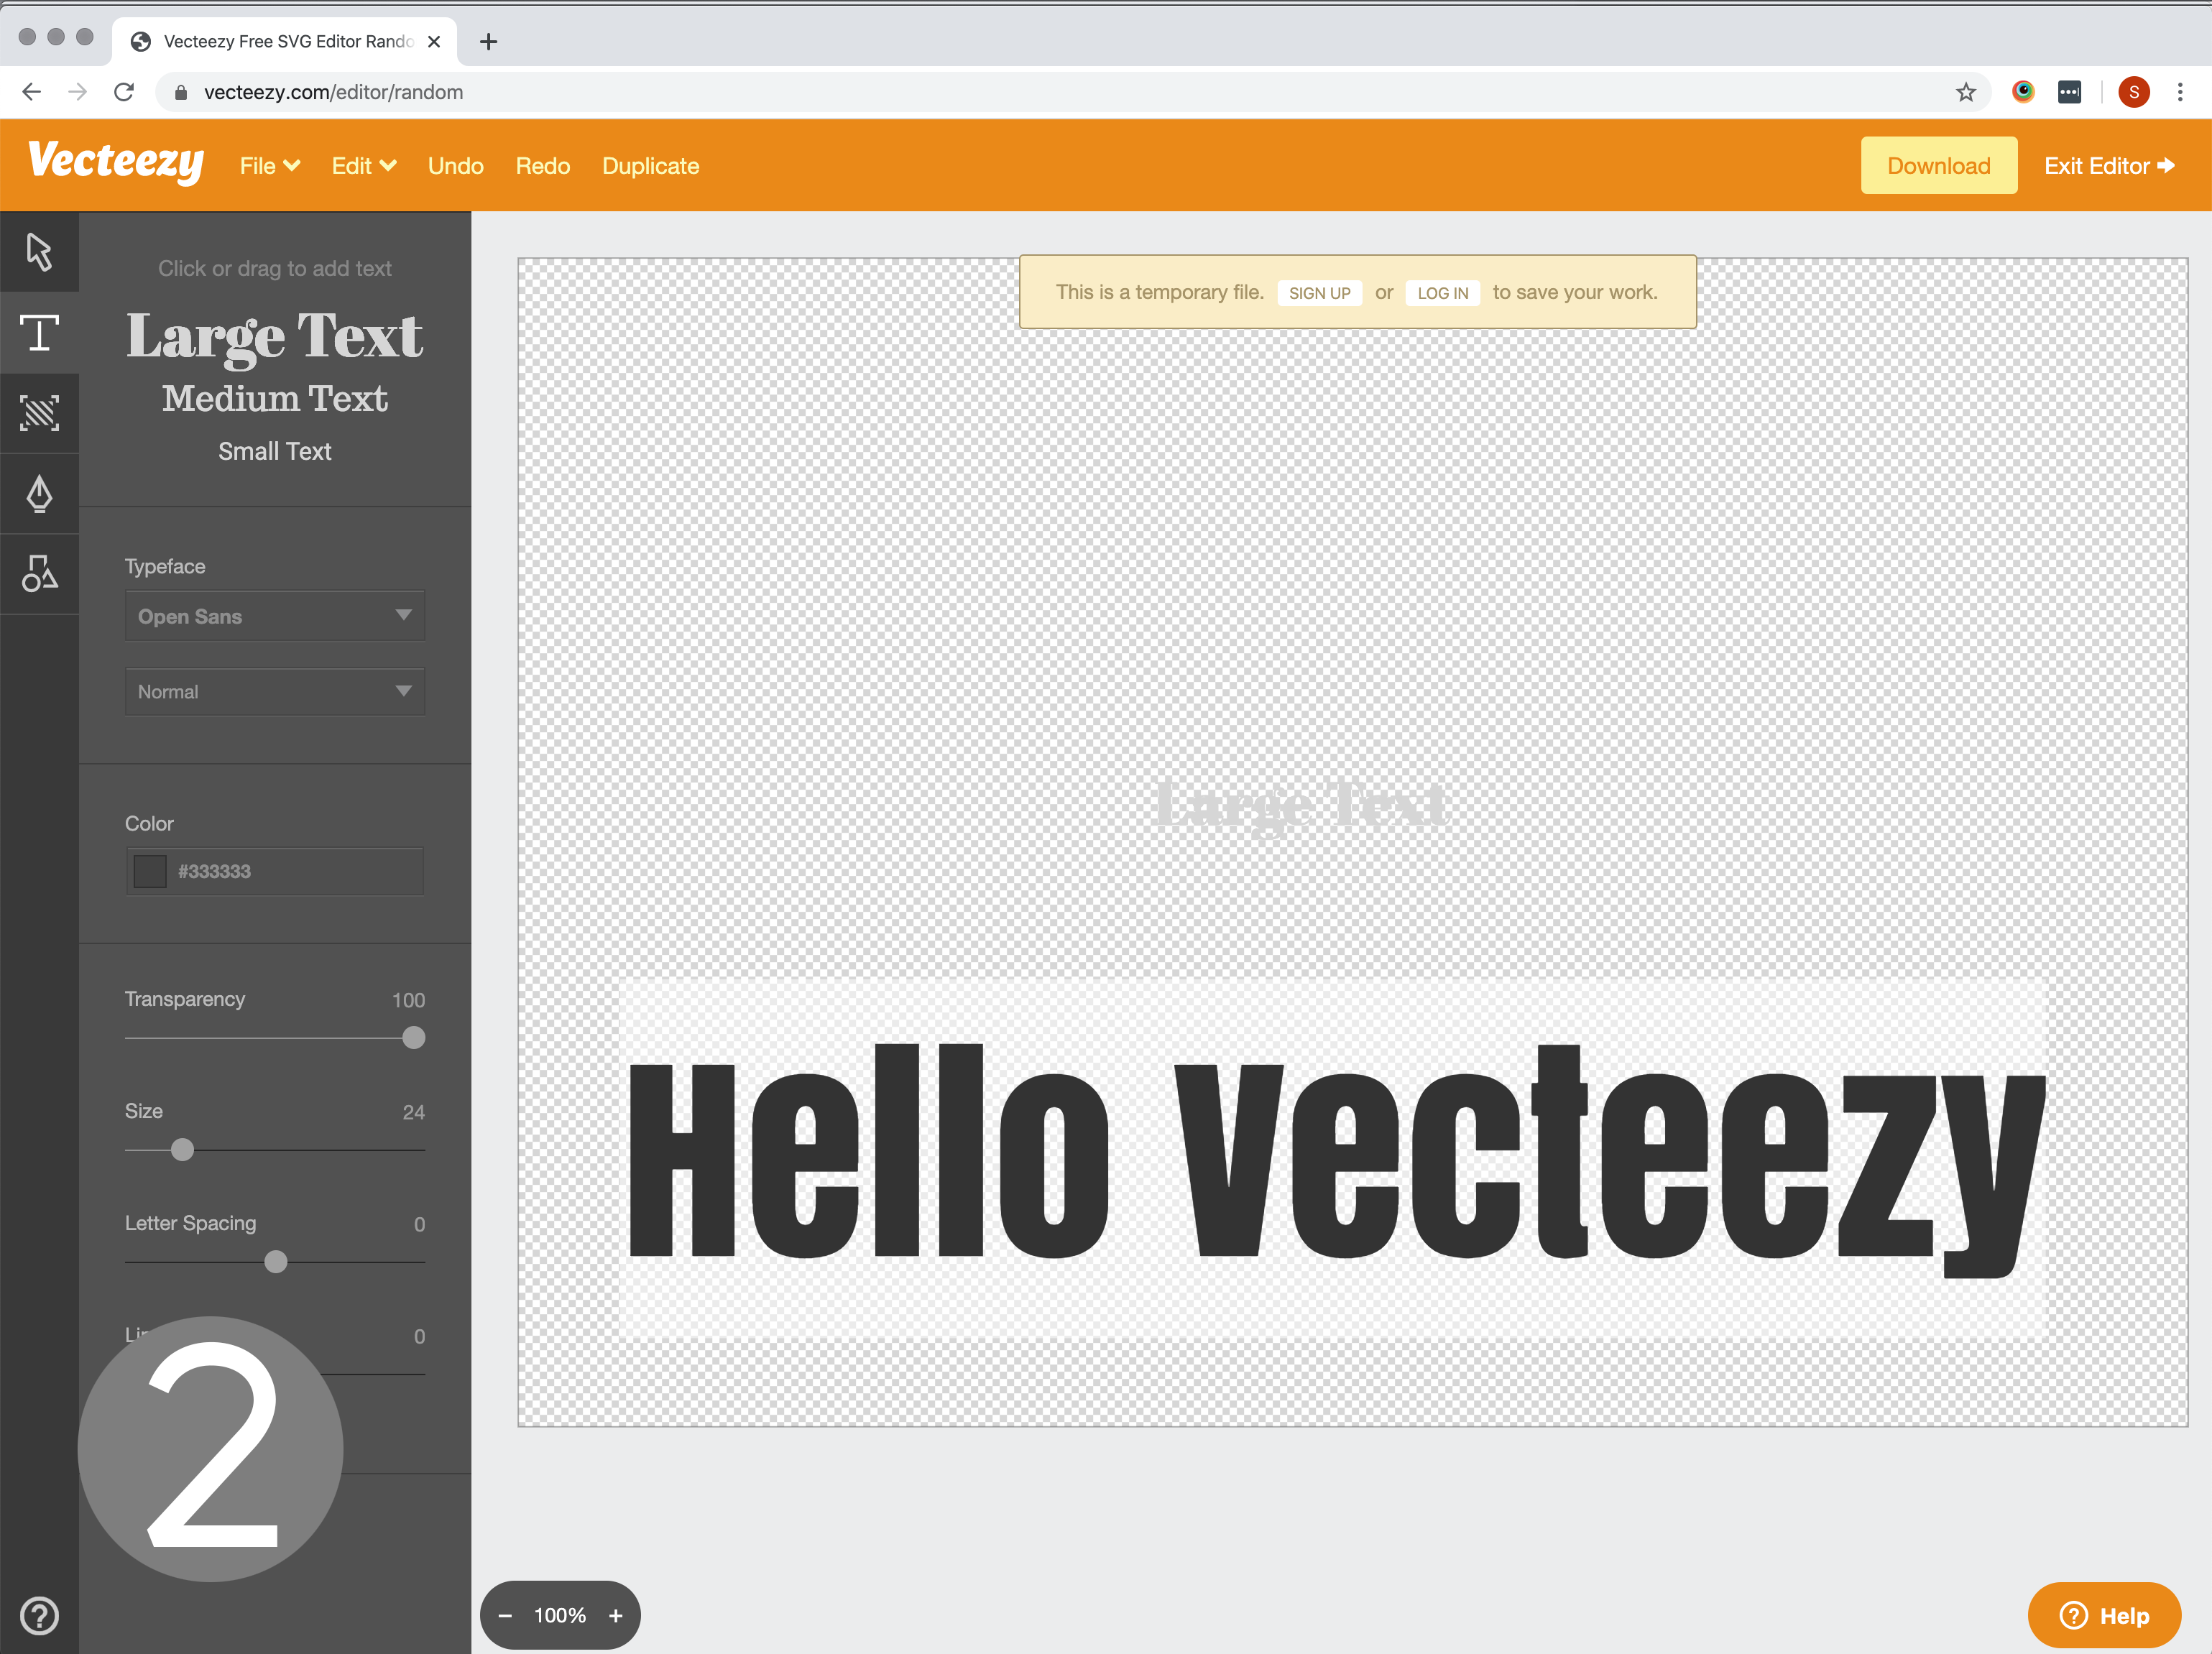Viewport: 2212px width, 1654px height.
Task: Expand the Normal font style dropdown
Action: coord(274,691)
